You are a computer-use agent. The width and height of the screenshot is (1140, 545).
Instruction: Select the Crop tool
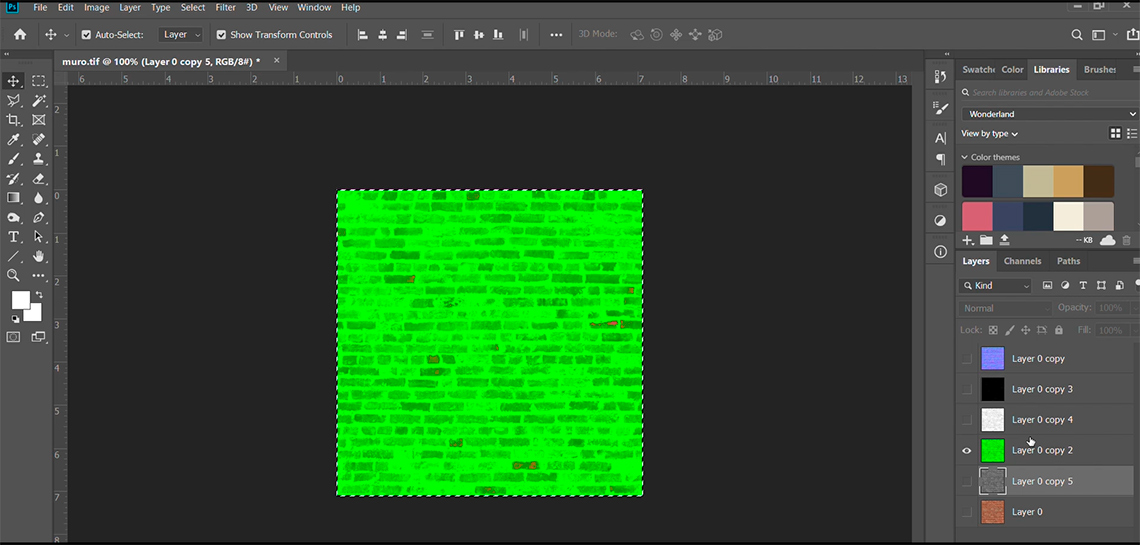[x=14, y=120]
